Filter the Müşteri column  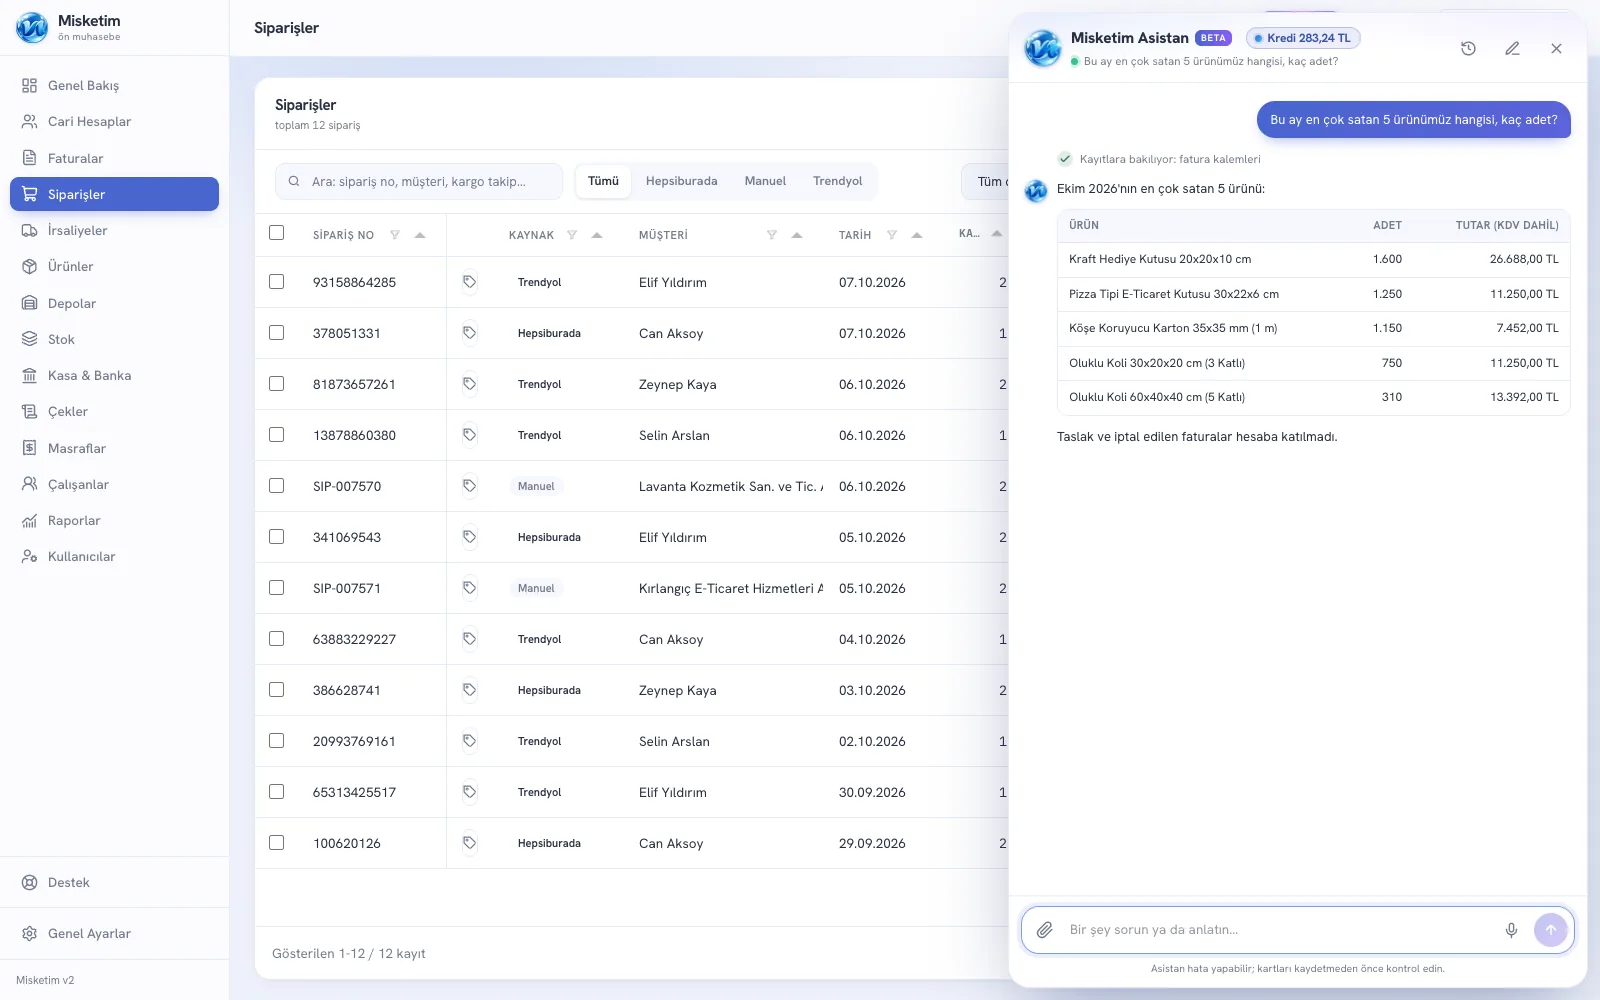[x=772, y=235]
